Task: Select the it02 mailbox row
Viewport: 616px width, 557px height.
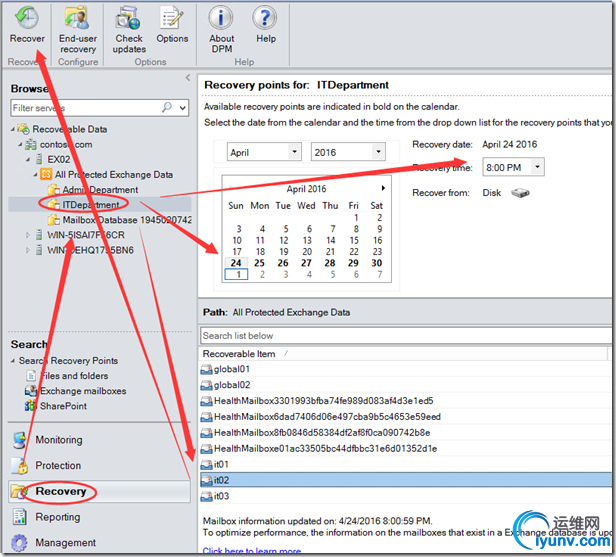Action: (406, 480)
